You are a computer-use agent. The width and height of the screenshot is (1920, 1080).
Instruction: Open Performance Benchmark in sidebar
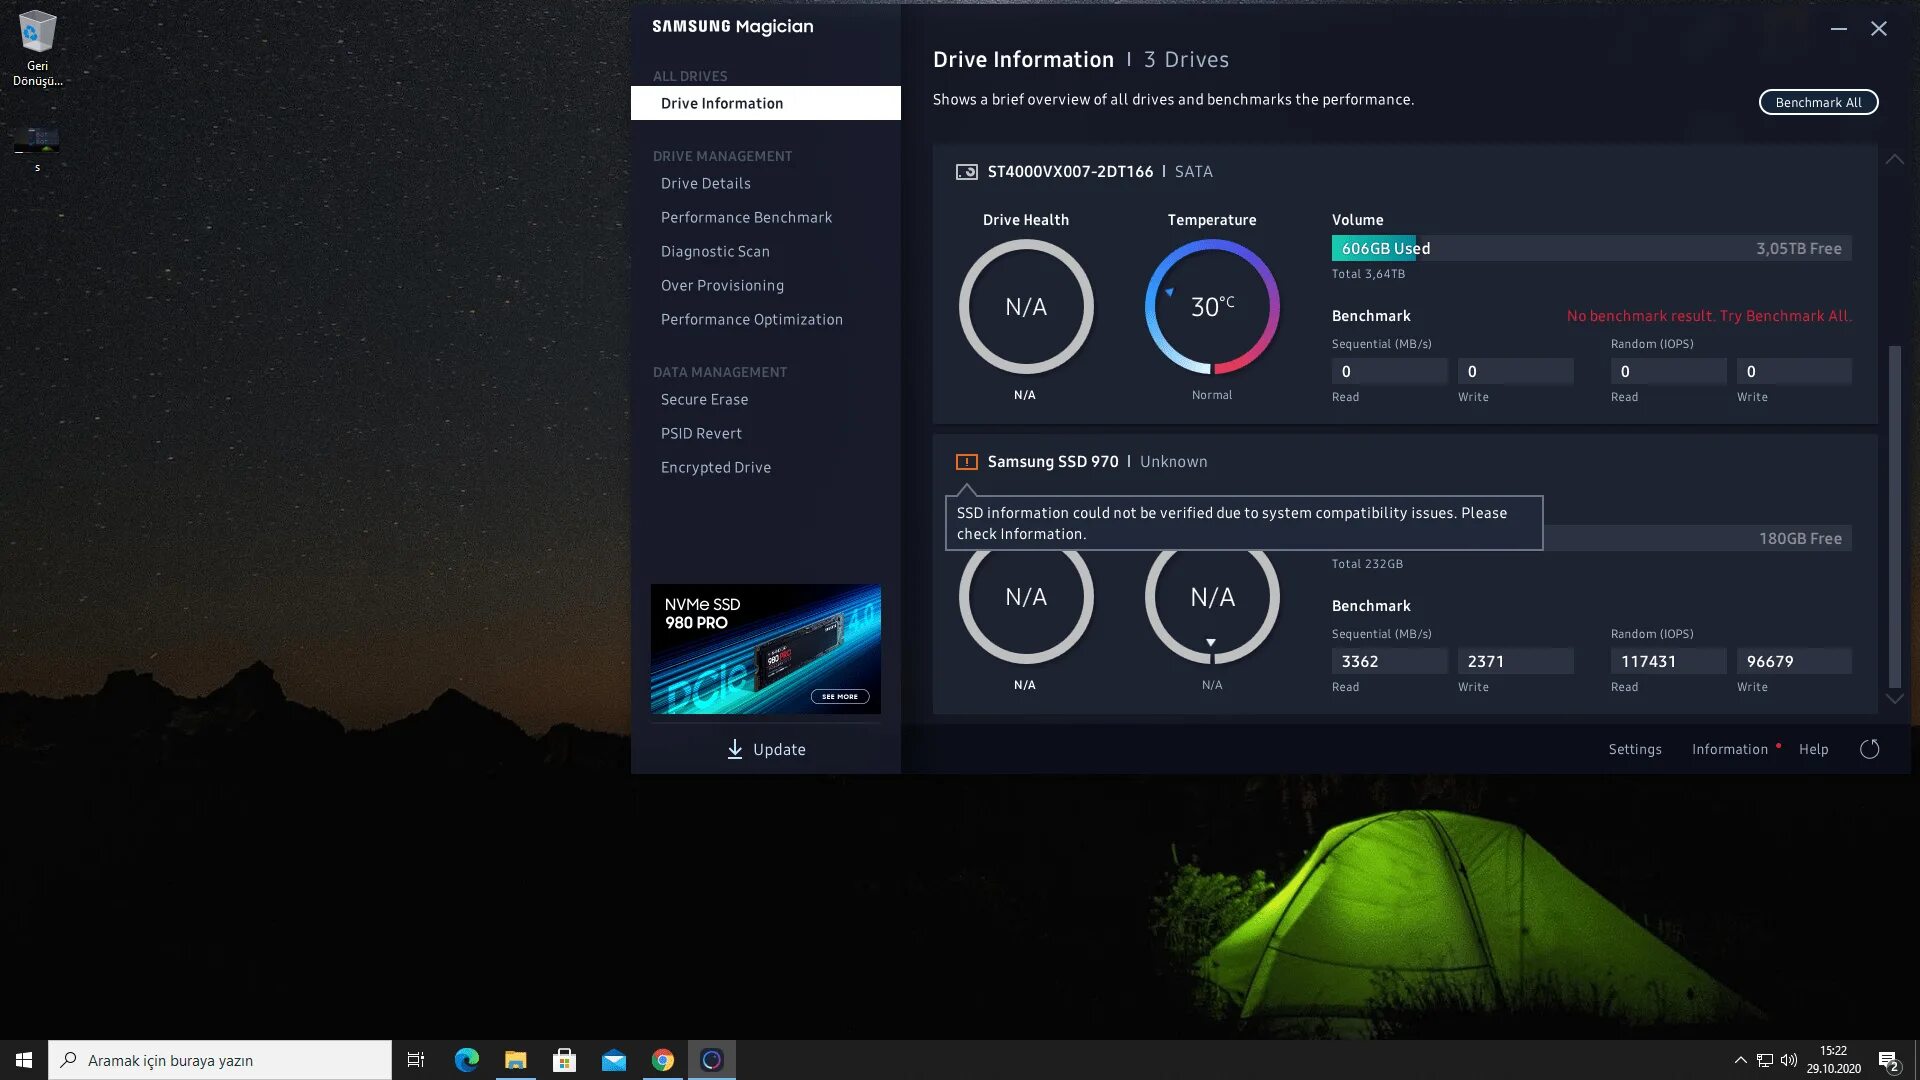746,218
